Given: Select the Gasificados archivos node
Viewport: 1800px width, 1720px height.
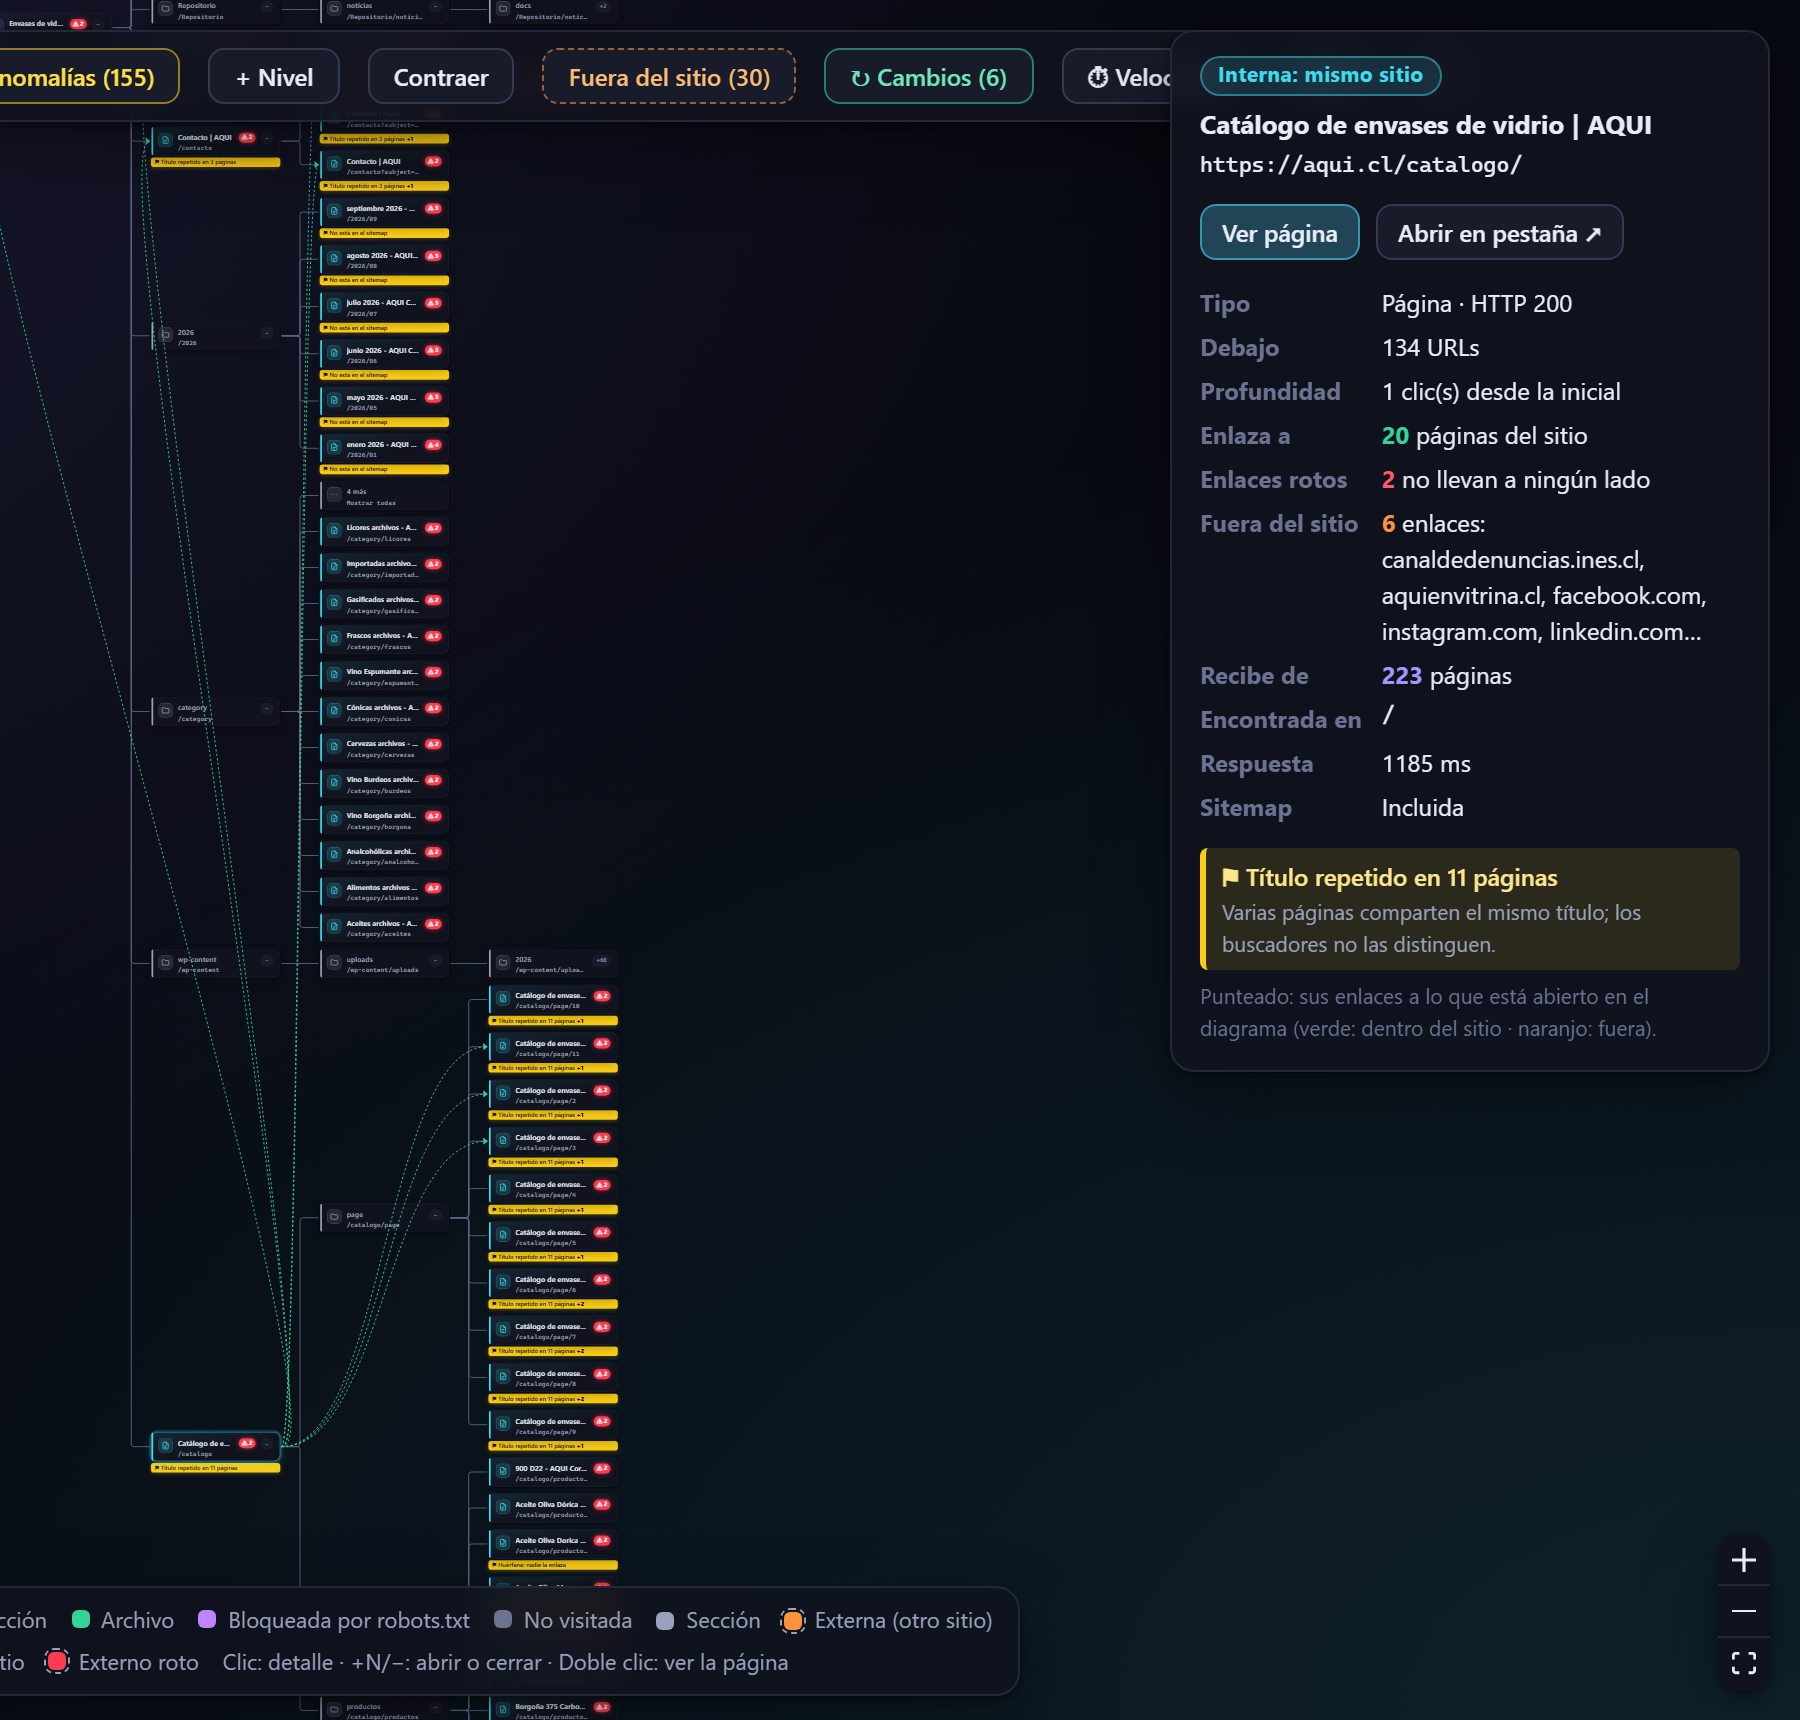Looking at the screenshot, I should pos(384,604).
